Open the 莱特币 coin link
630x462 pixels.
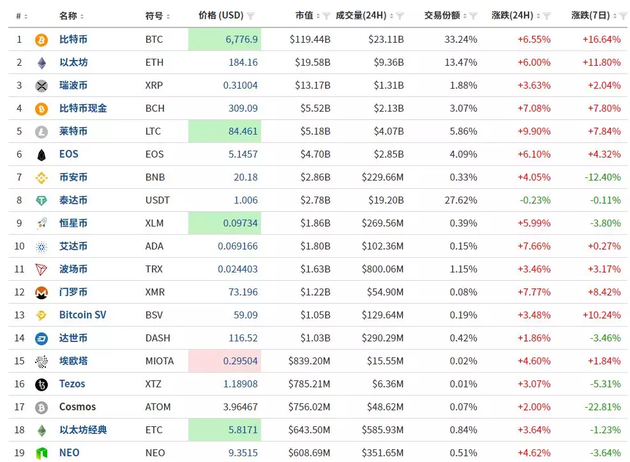73,131
